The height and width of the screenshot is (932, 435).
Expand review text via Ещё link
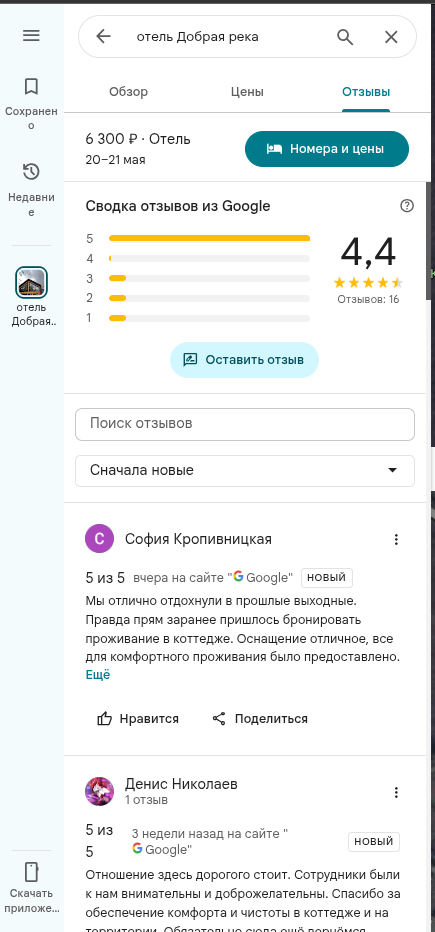pos(98,675)
